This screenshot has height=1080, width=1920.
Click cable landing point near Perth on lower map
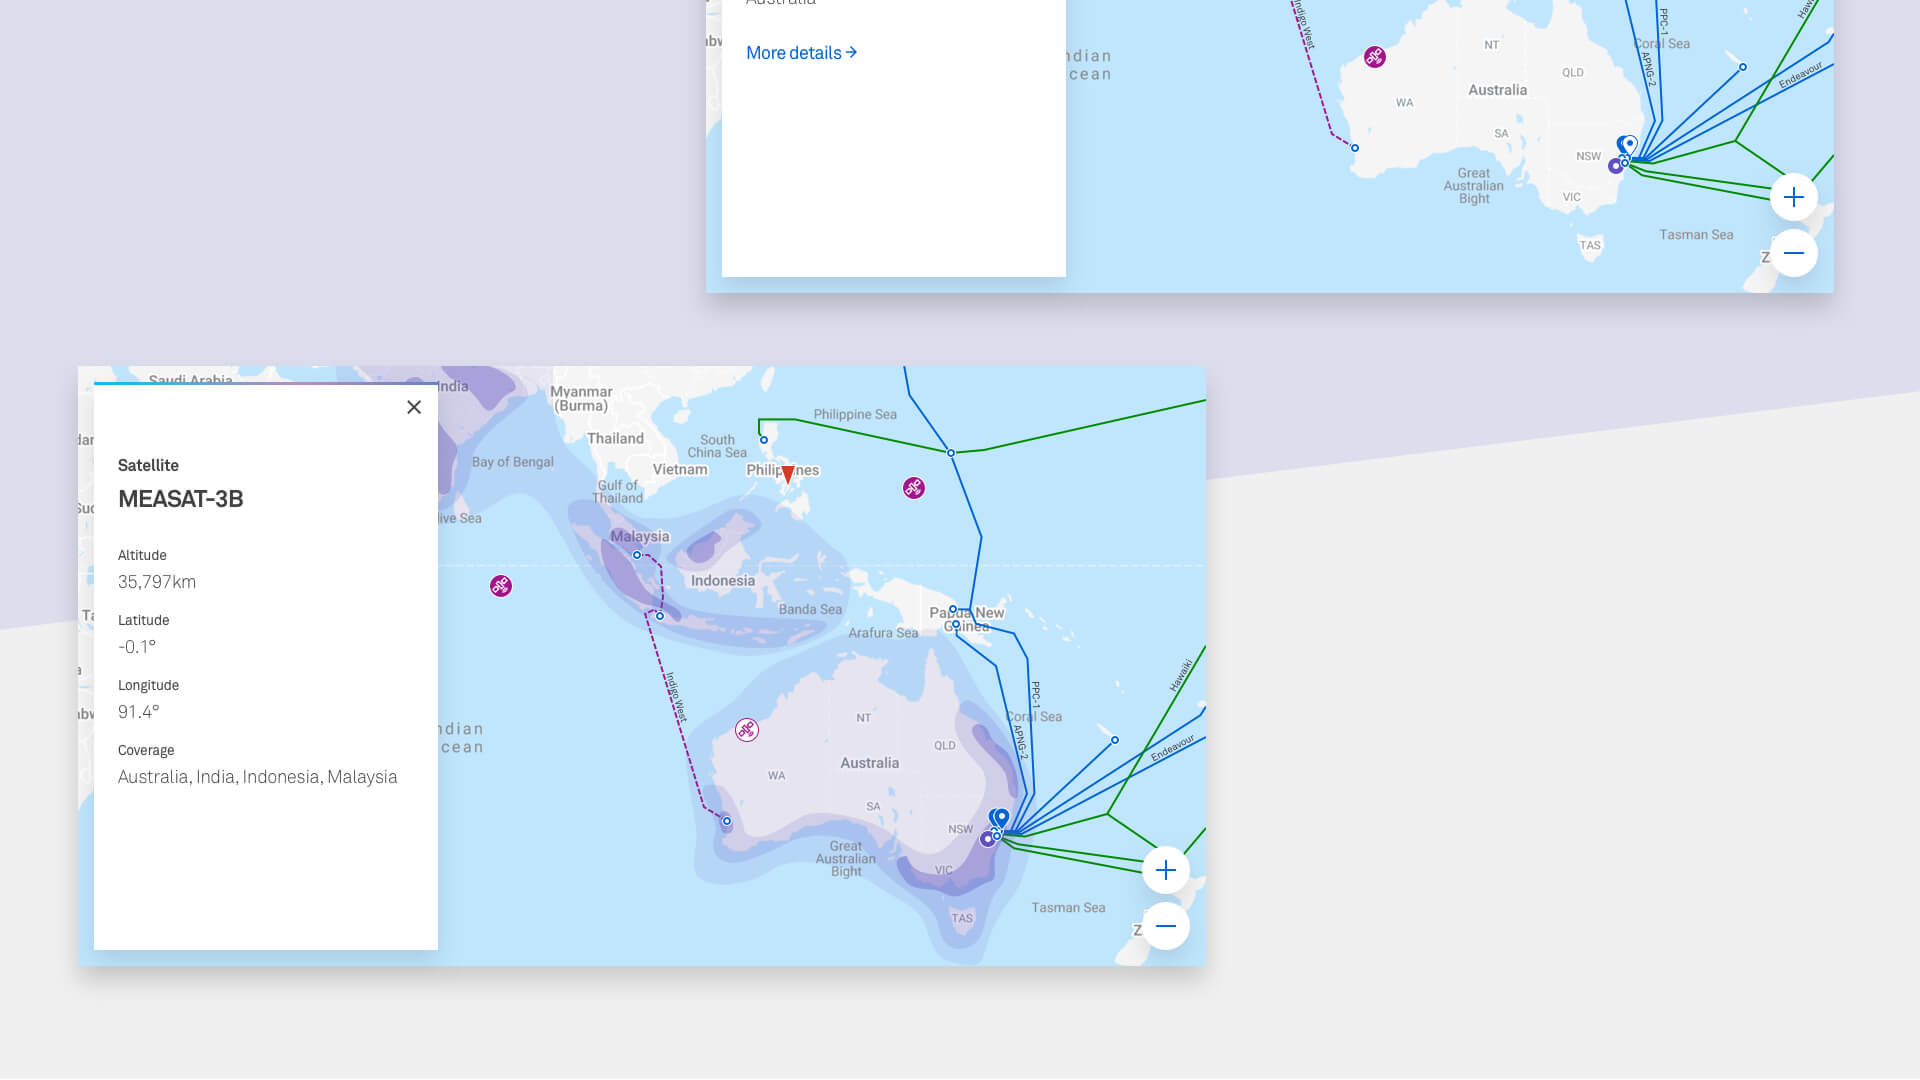click(727, 821)
